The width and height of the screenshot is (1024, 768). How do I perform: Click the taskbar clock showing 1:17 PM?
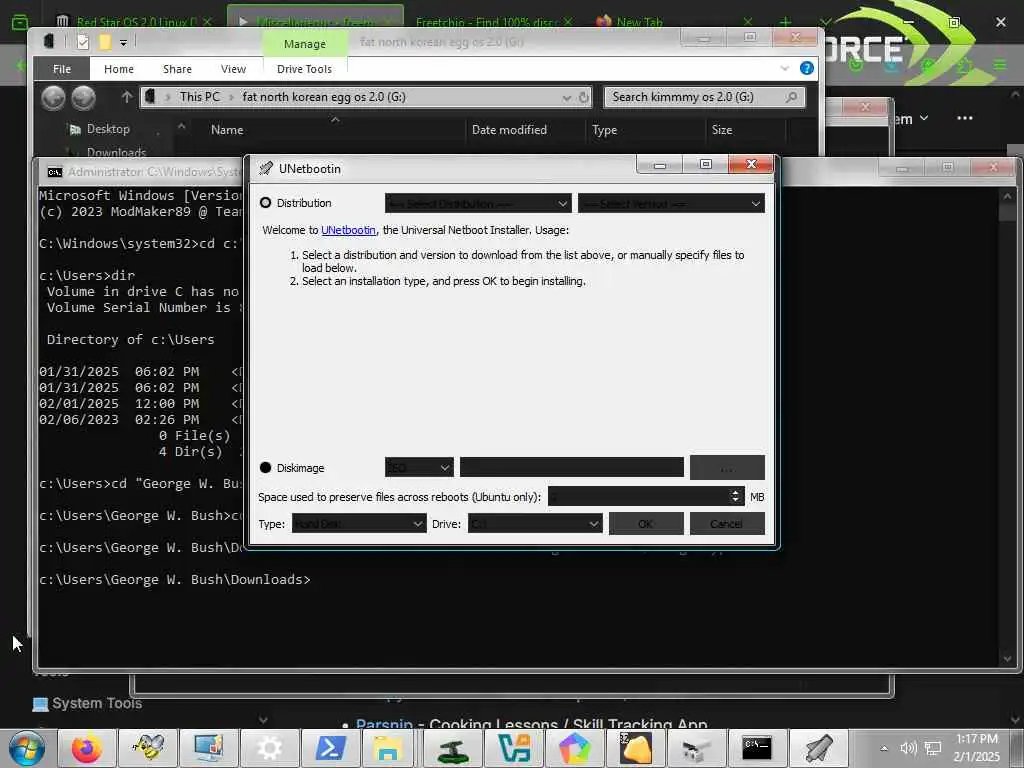(x=976, y=748)
